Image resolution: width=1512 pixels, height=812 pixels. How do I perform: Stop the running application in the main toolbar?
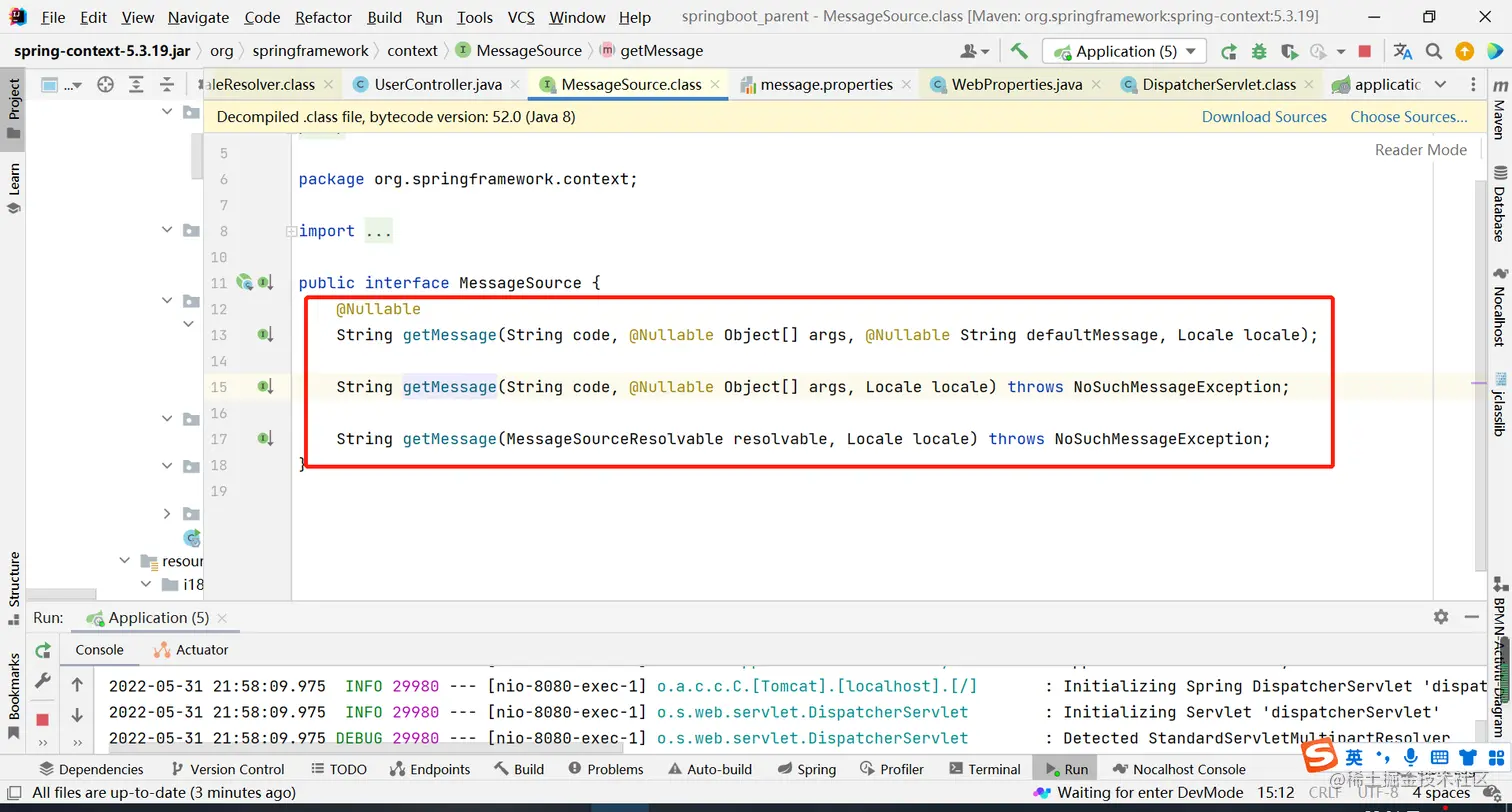[x=1365, y=51]
